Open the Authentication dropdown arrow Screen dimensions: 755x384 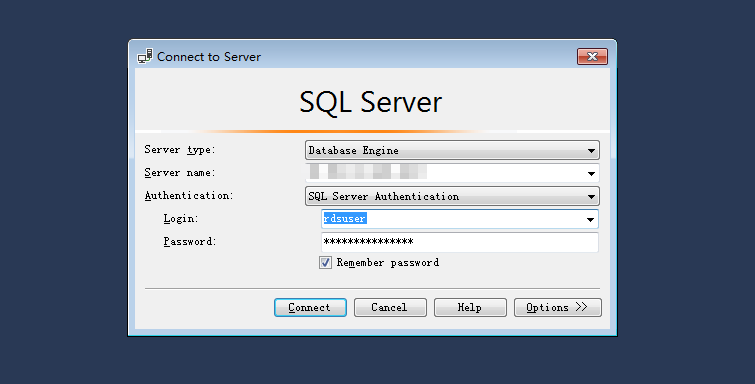591,197
